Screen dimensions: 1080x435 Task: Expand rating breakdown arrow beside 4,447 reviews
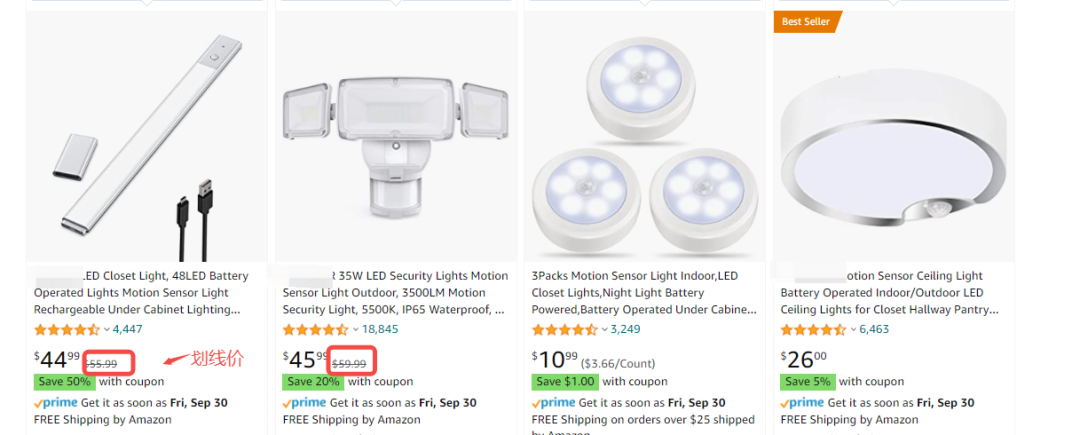click(107, 330)
